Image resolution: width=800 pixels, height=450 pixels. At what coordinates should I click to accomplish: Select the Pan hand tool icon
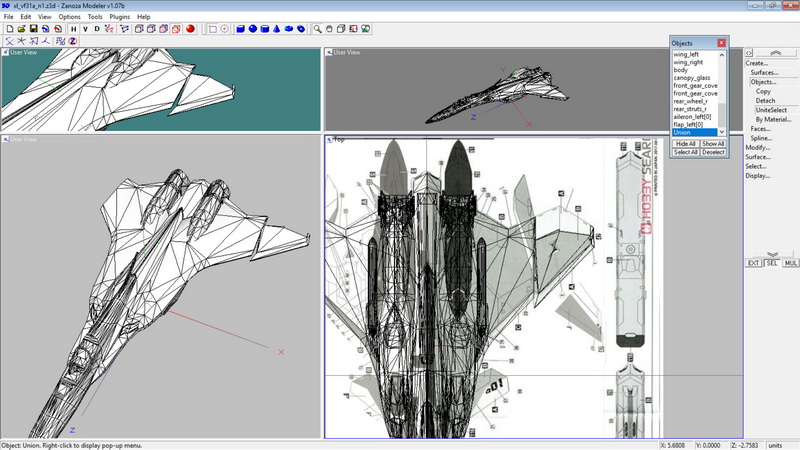329,29
